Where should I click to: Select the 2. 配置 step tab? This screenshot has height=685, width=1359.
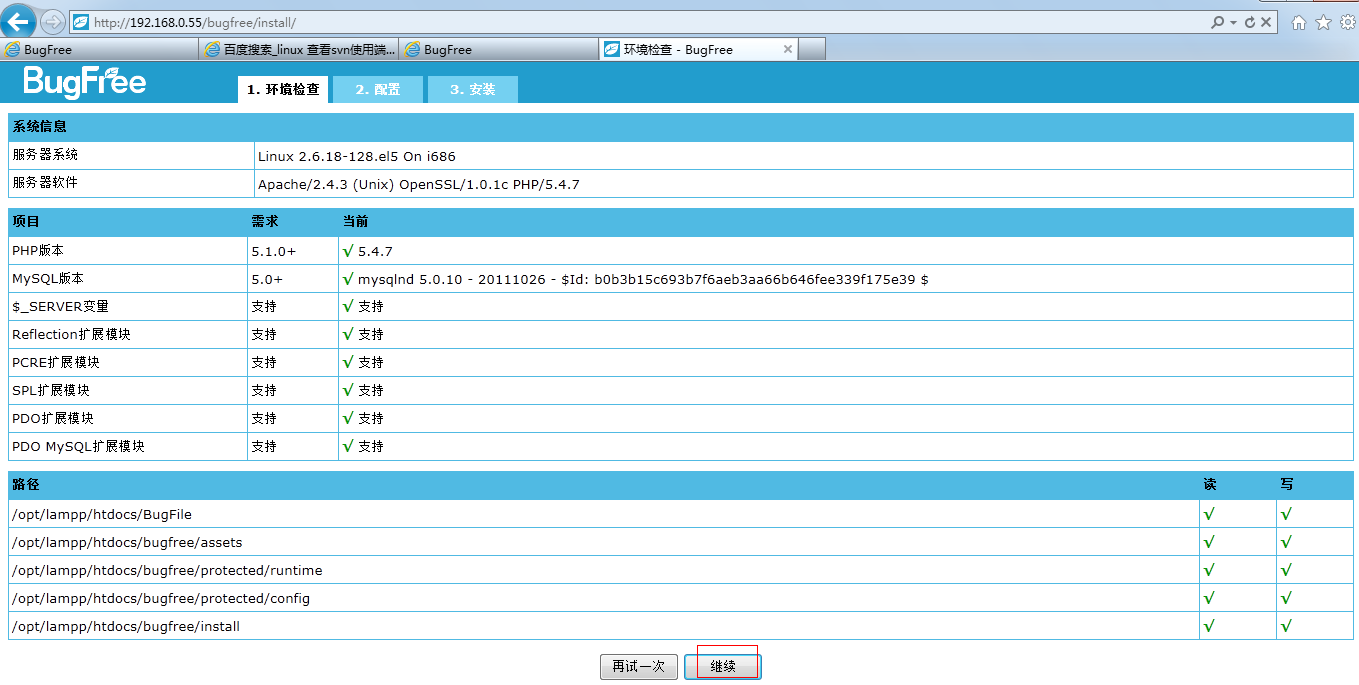[378, 89]
